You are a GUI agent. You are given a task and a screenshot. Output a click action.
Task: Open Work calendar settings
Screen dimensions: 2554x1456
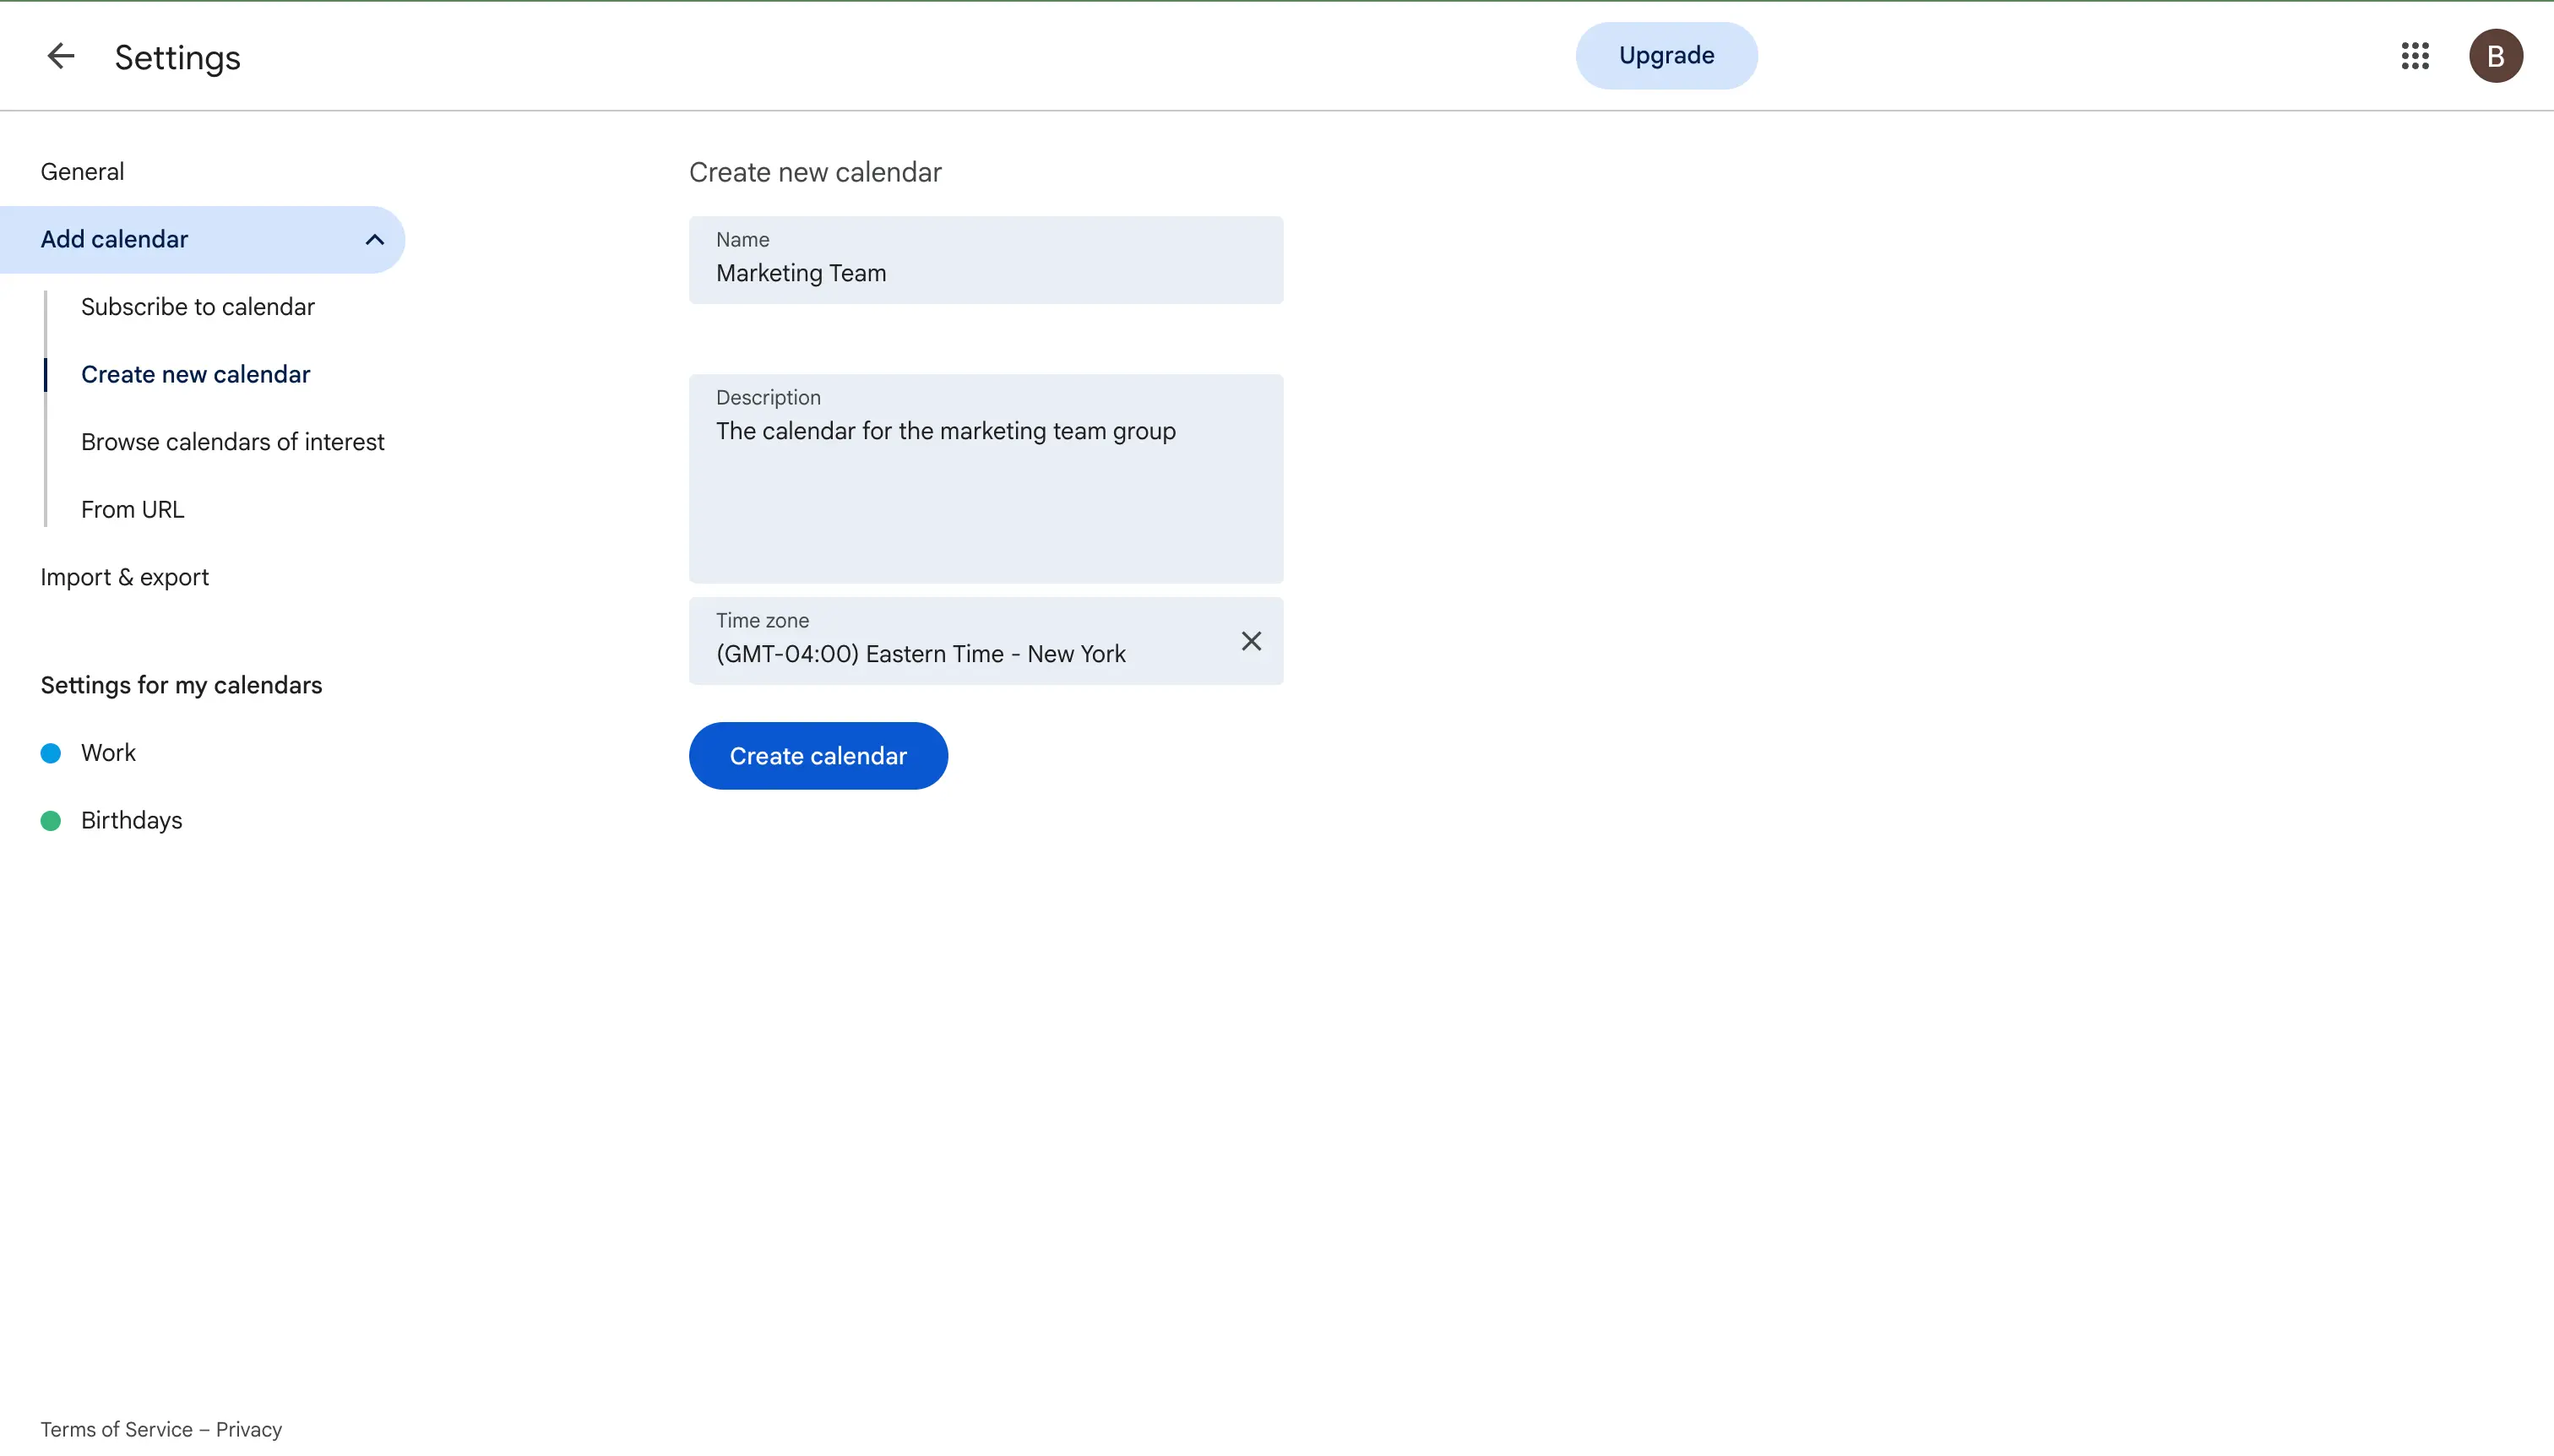coord(108,753)
